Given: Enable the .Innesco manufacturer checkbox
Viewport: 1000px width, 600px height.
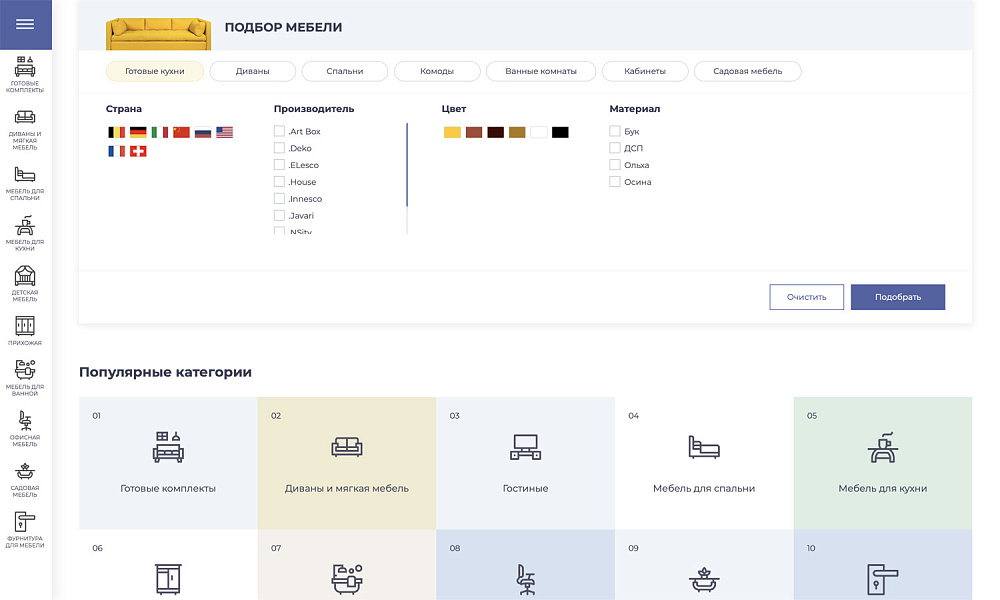Looking at the screenshot, I should tap(279, 198).
